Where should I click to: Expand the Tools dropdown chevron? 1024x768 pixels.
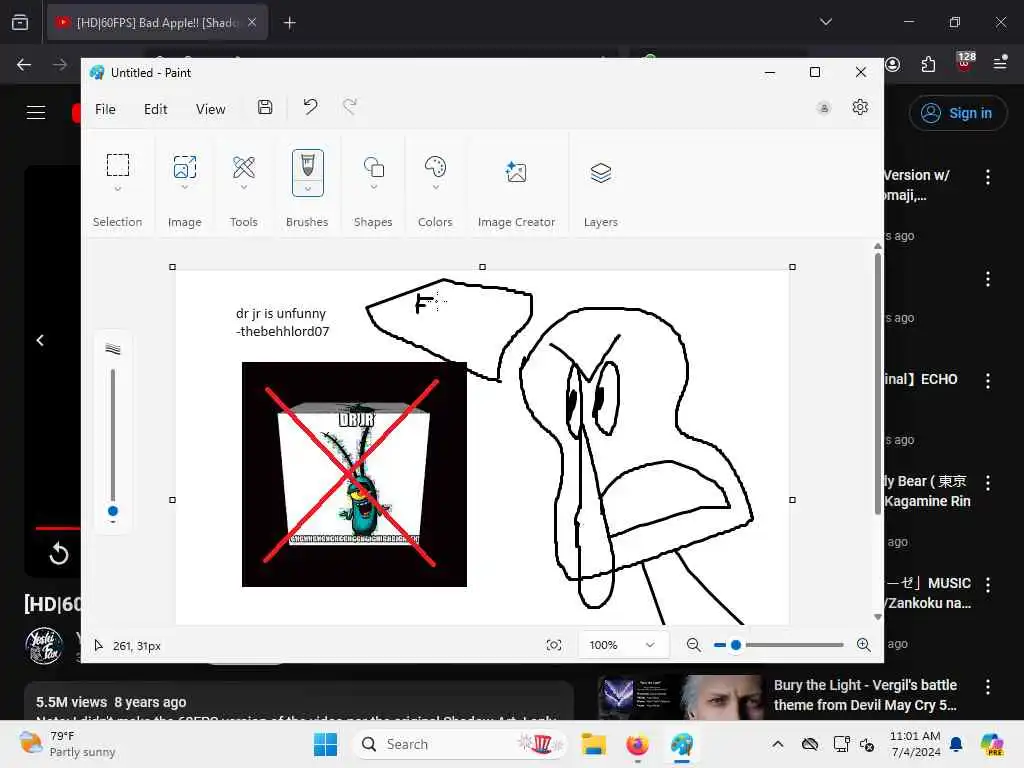coord(244,187)
